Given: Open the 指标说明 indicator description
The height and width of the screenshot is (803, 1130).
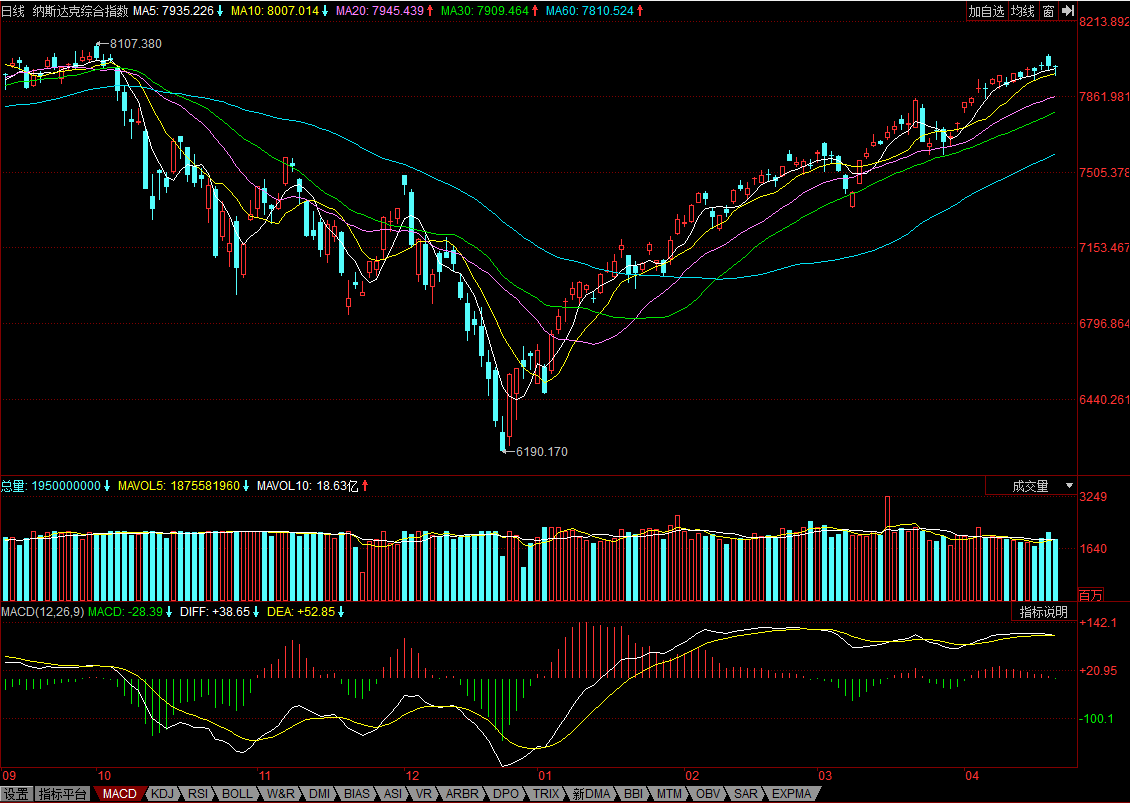Looking at the screenshot, I should 1044,612.
